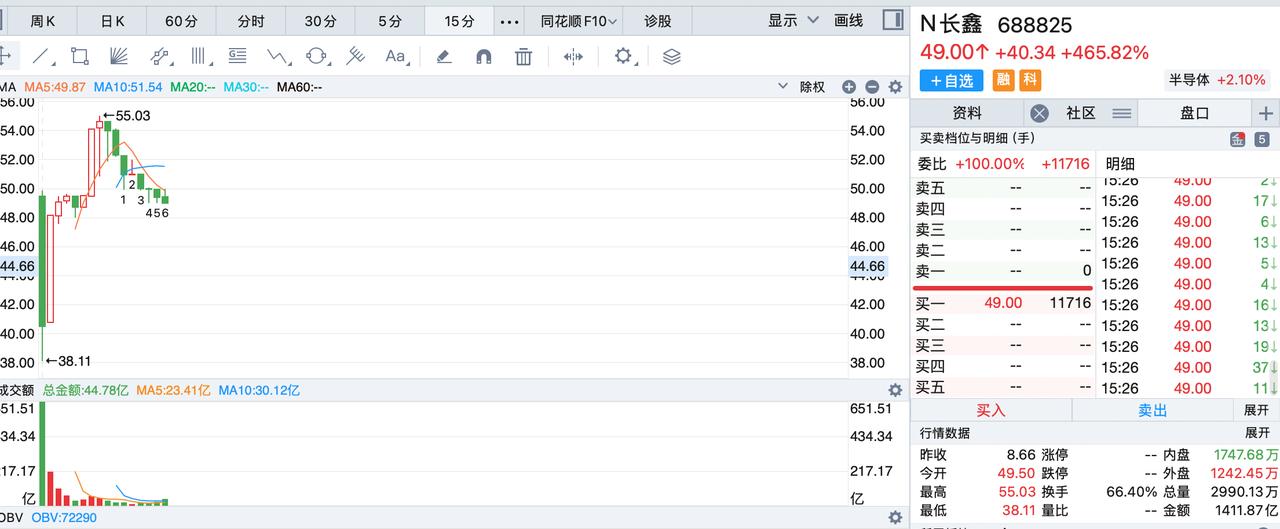Select the Fibonacci retracement lines tool
This screenshot has height=529, width=1280.
354,56
